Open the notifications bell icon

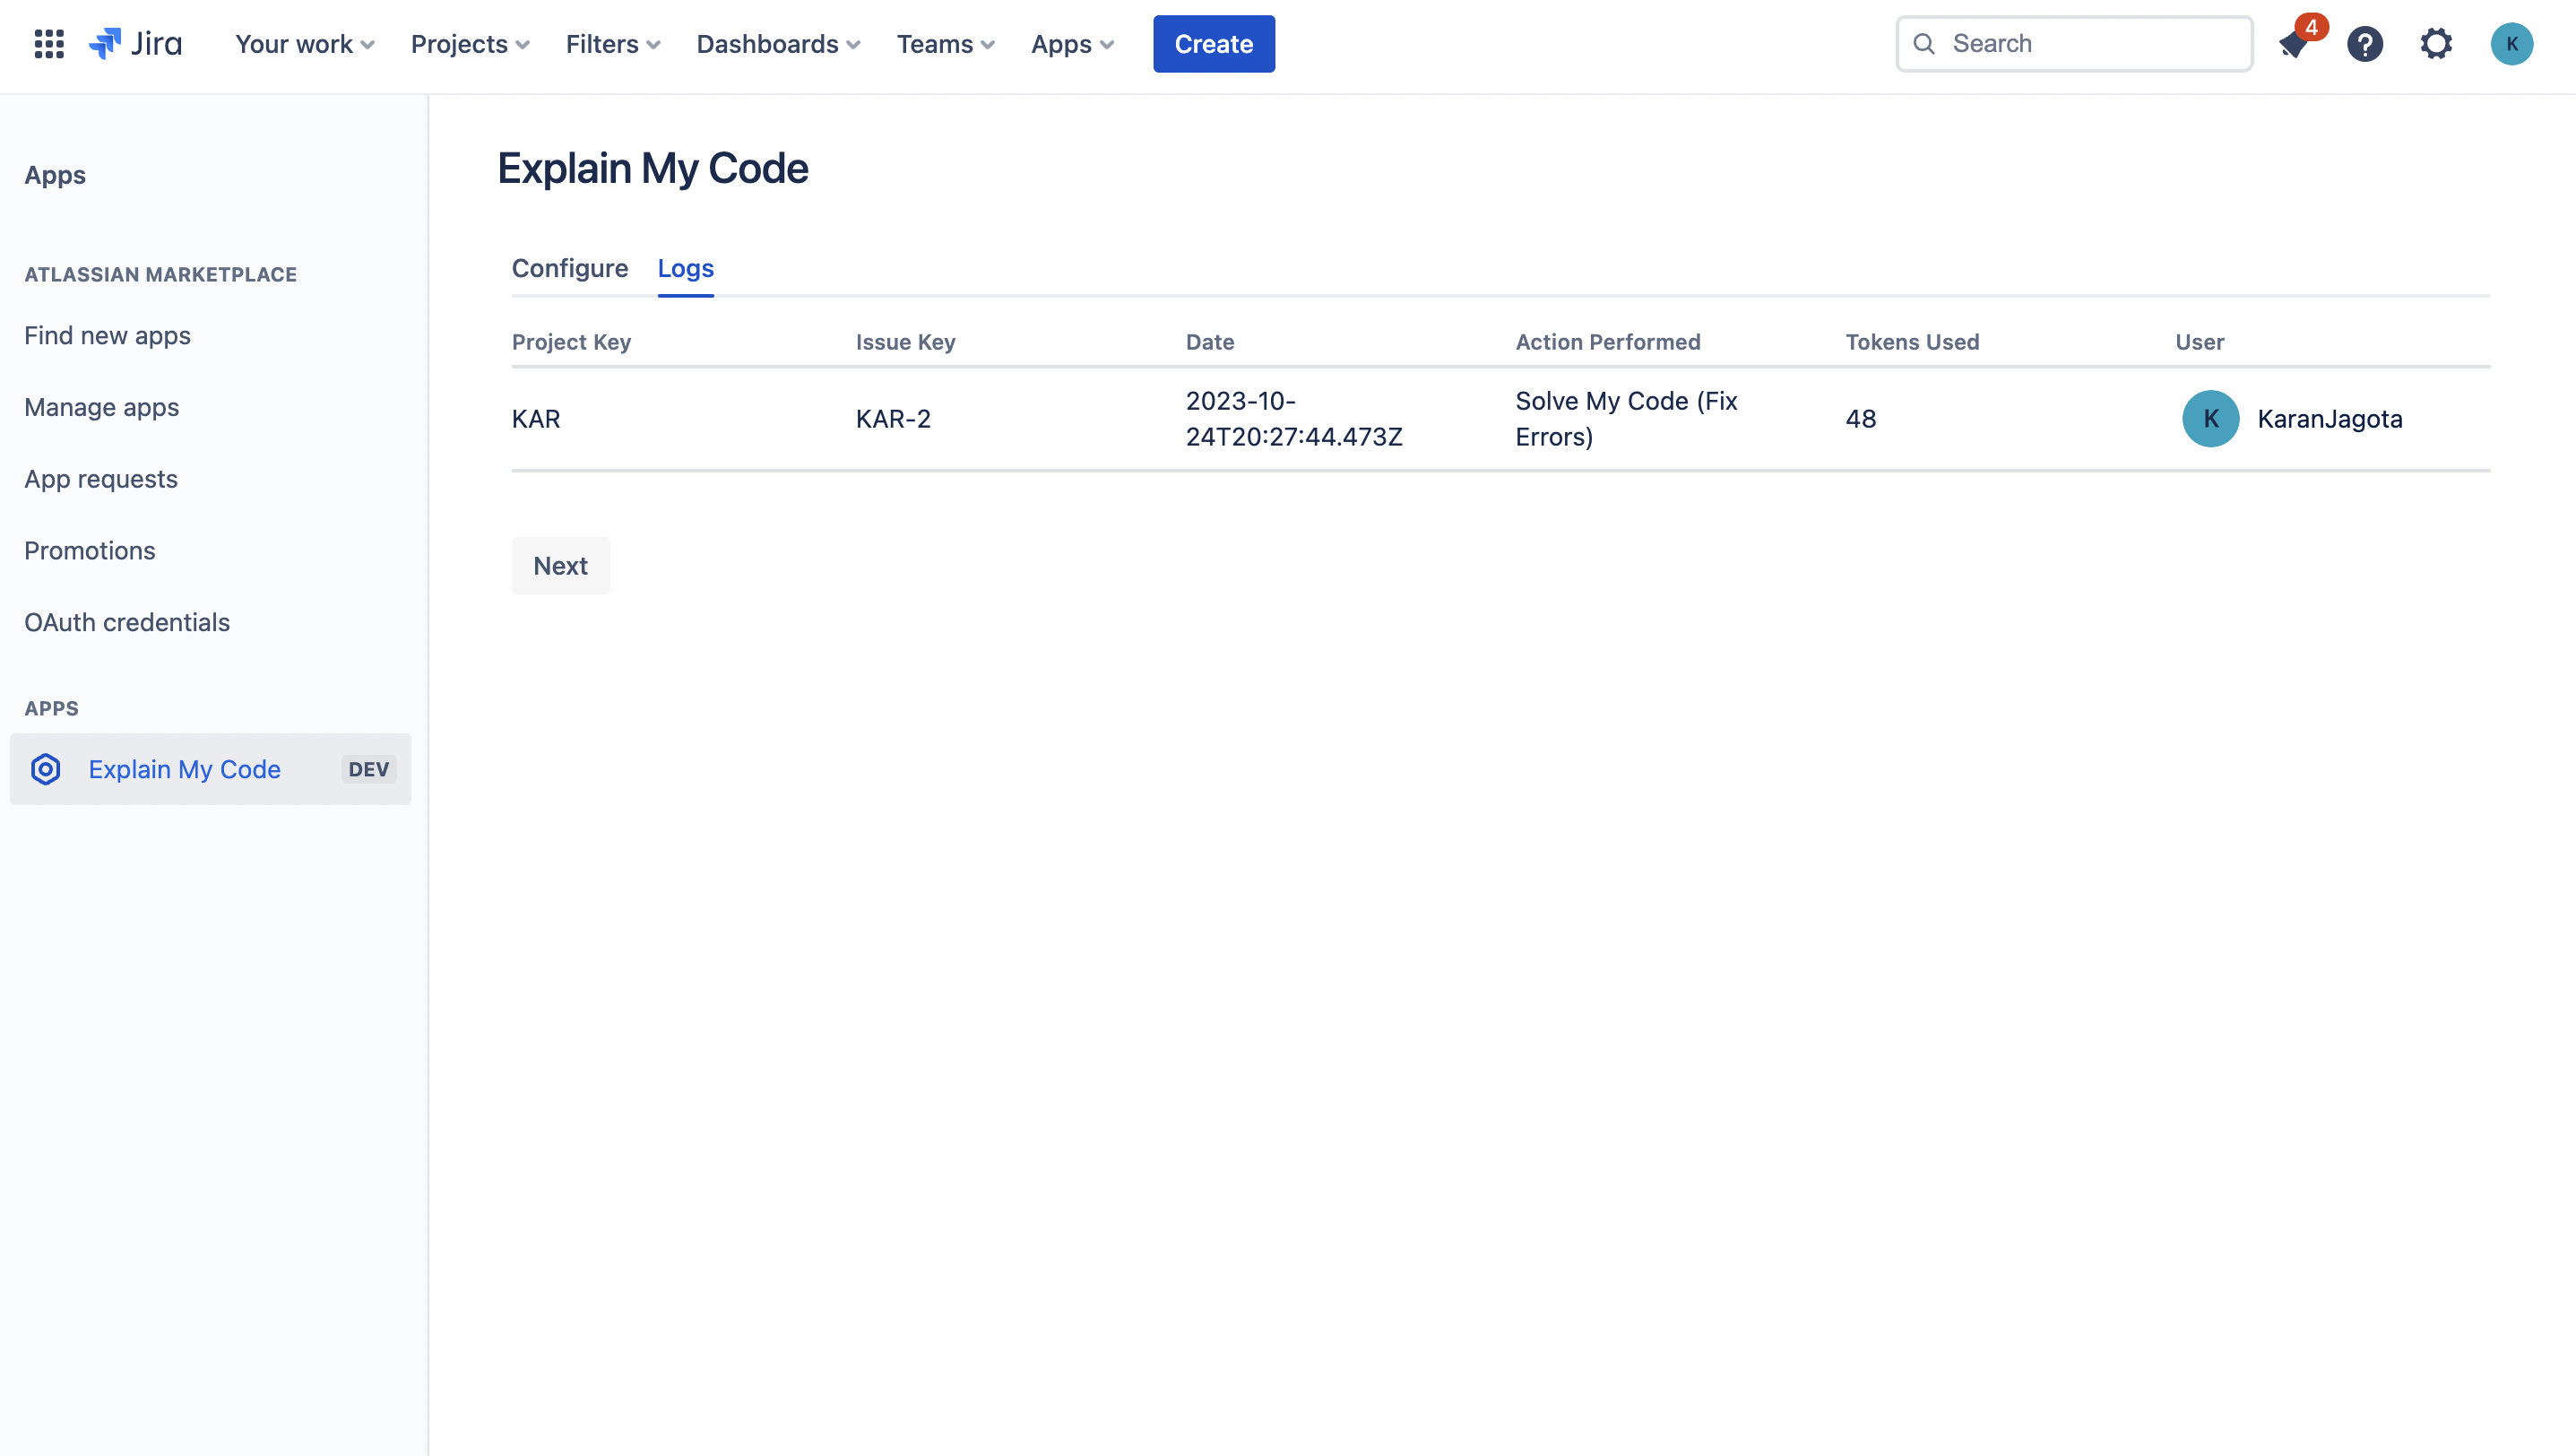click(2293, 44)
